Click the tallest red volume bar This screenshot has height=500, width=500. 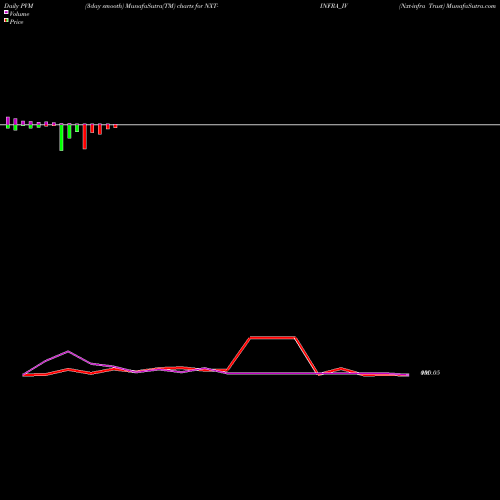(85, 136)
